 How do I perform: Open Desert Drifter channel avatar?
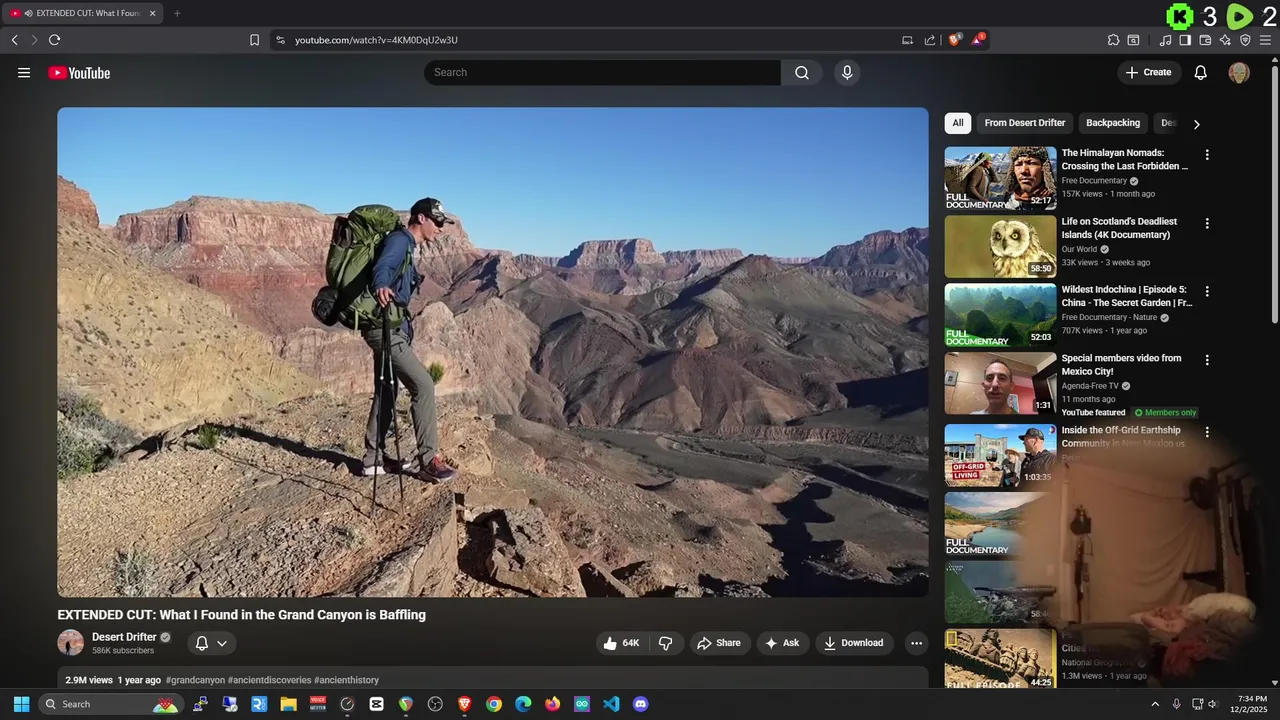(71, 643)
